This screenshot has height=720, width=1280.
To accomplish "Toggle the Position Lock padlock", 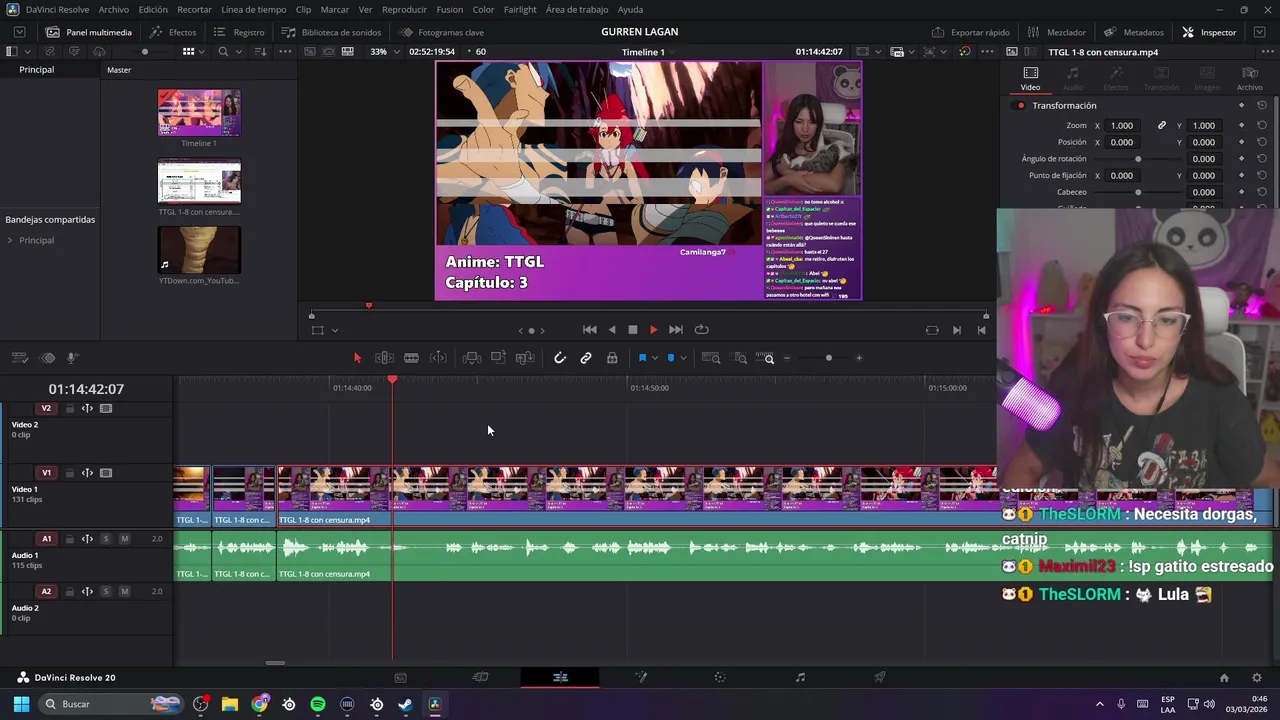I will pyautogui.click(x=612, y=358).
